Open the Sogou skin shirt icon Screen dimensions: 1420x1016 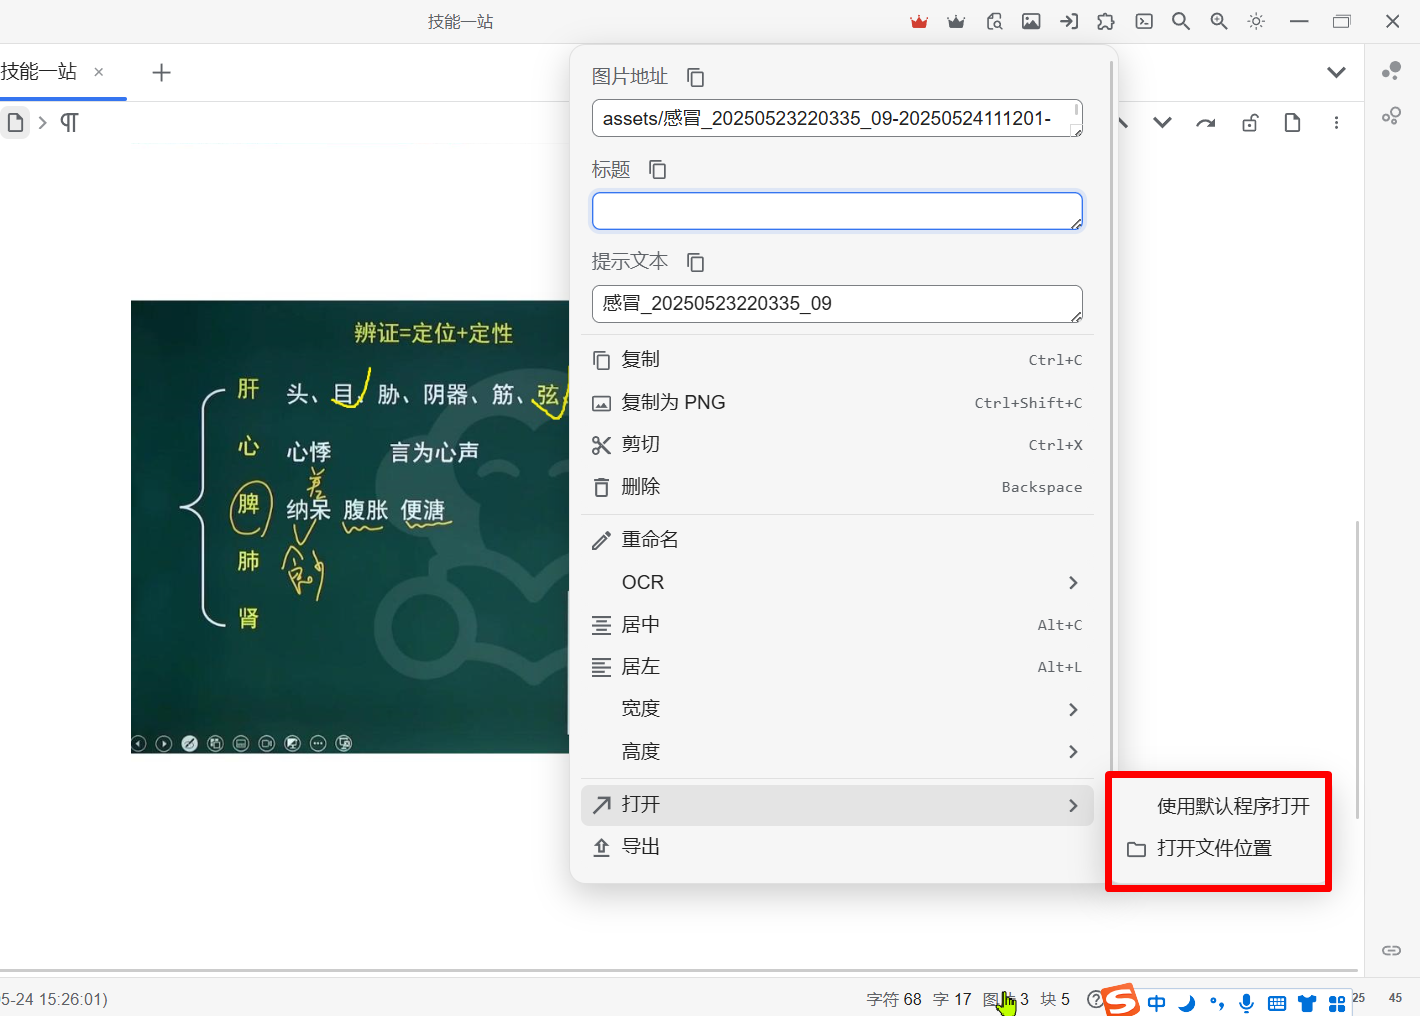[x=1307, y=1003]
